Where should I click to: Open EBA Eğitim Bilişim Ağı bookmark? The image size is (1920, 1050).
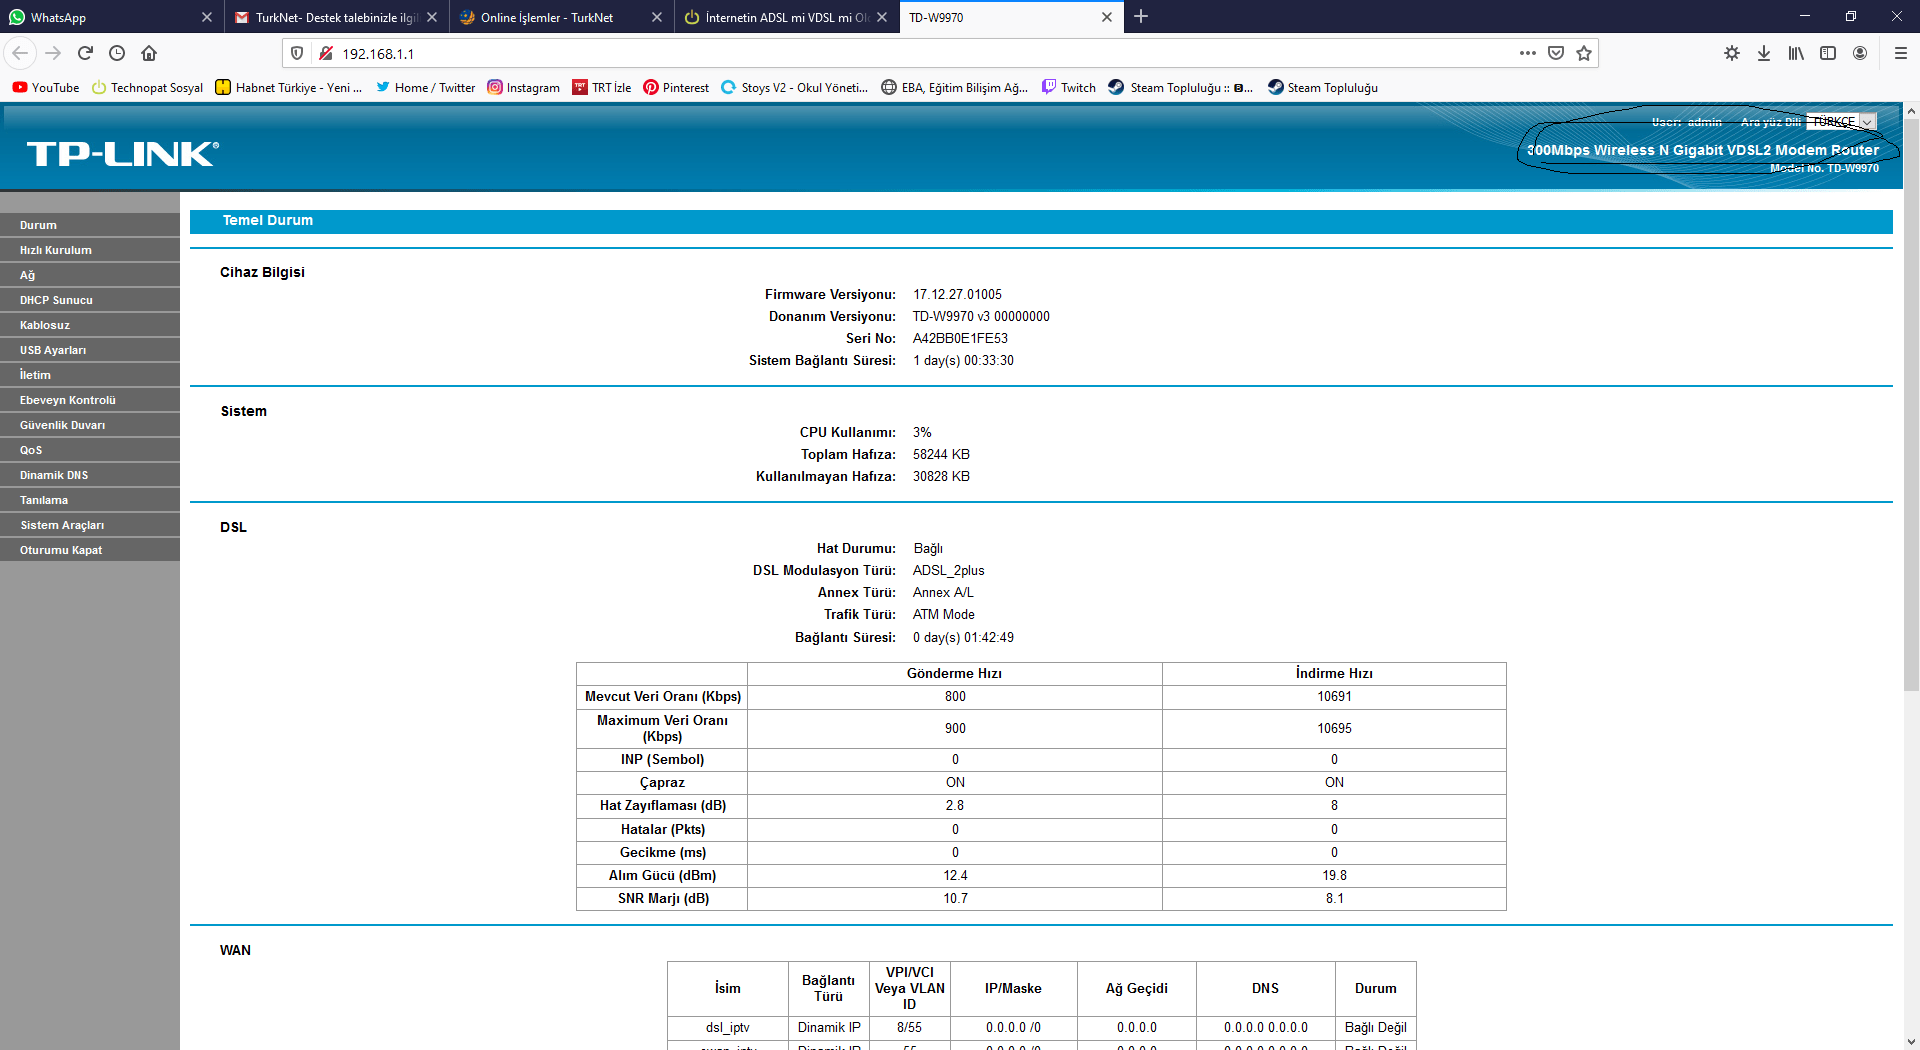(955, 87)
